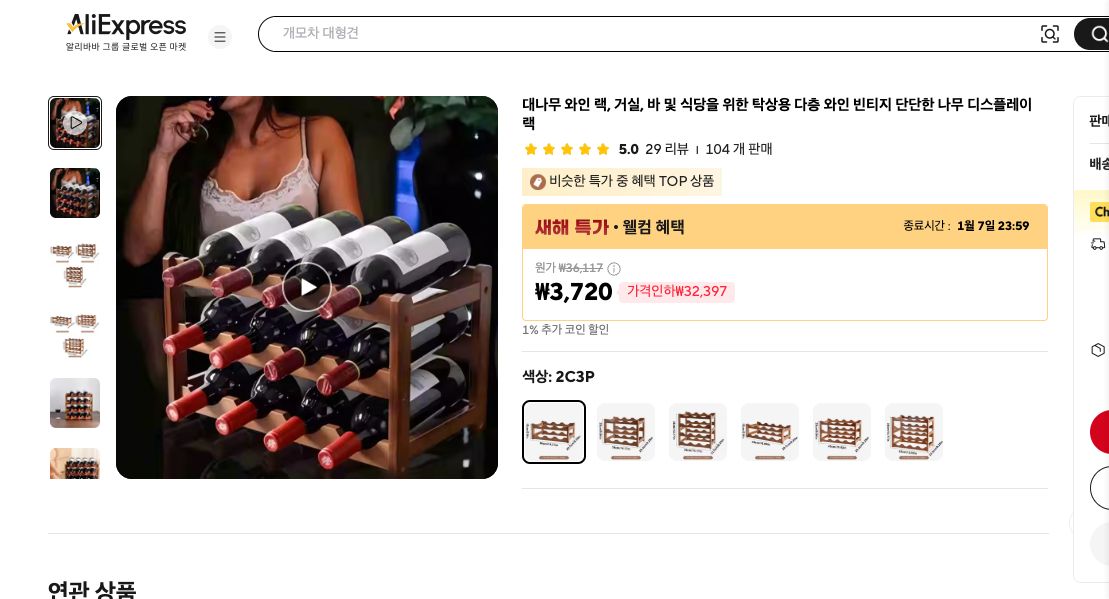Click the shipping truck icon in the right panel
The image size is (1109, 599).
(1098, 244)
